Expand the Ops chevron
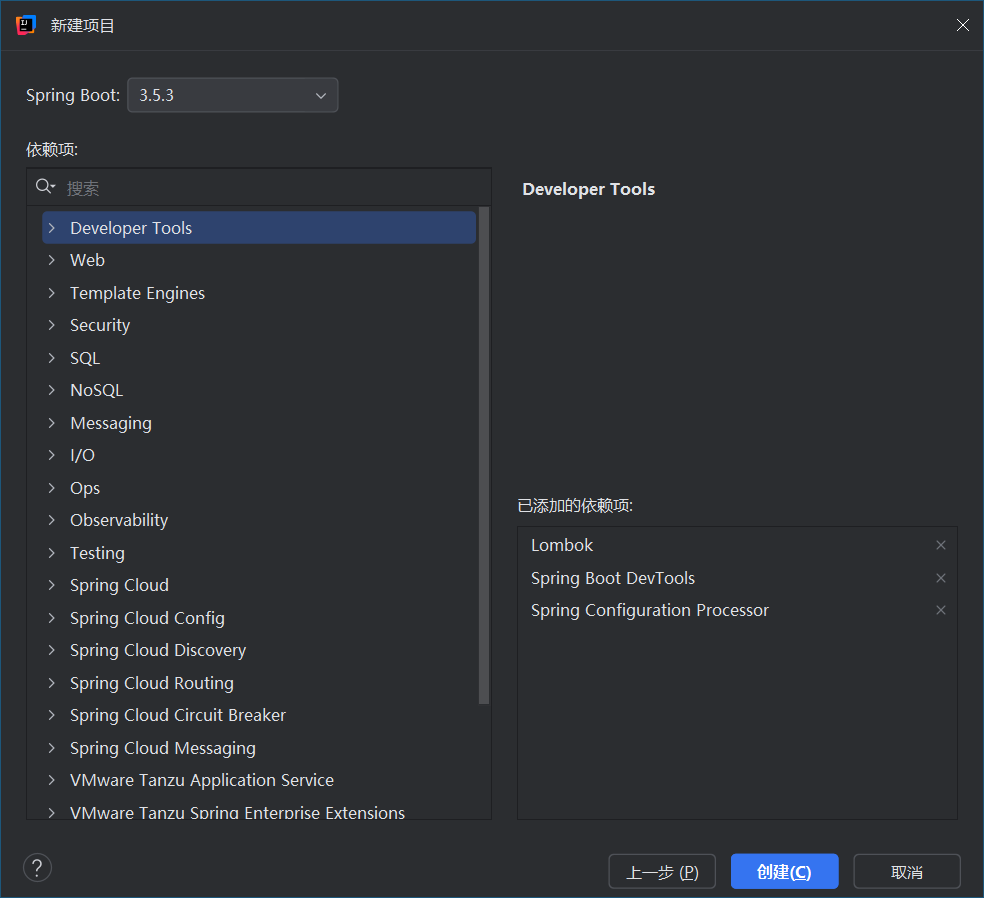Image resolution: width=984 pixels, height=898 pixels. [x=52, y=488]
